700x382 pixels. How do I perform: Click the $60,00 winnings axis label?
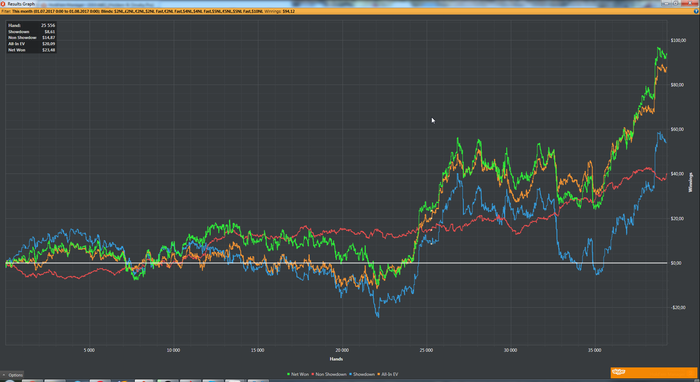pyautogui.click(x=677, y=129)
